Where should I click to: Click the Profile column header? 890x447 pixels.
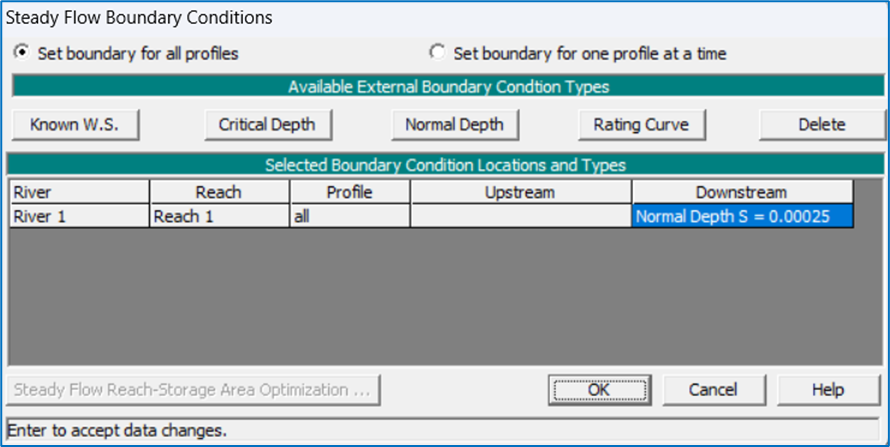click(x=350, y=192)
